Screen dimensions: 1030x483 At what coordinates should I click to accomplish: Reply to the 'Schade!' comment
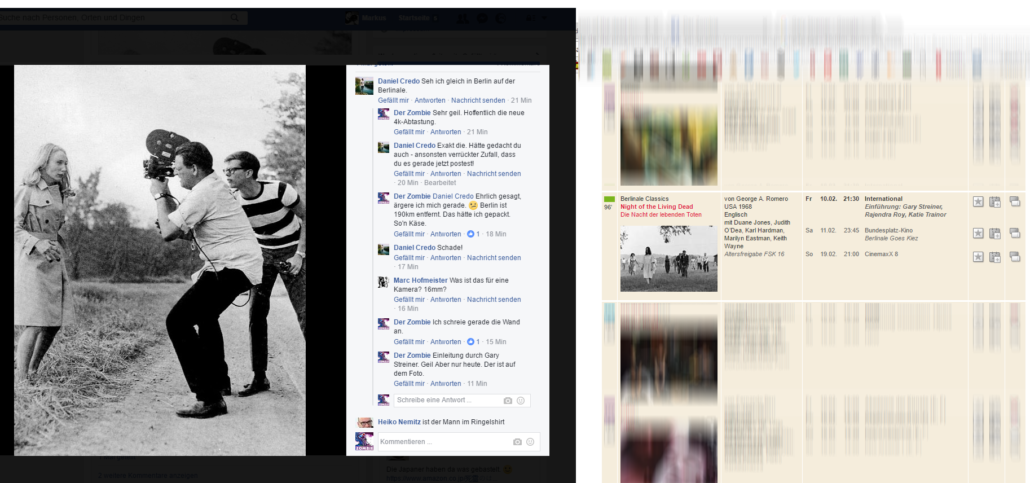(x=445, y=258)
